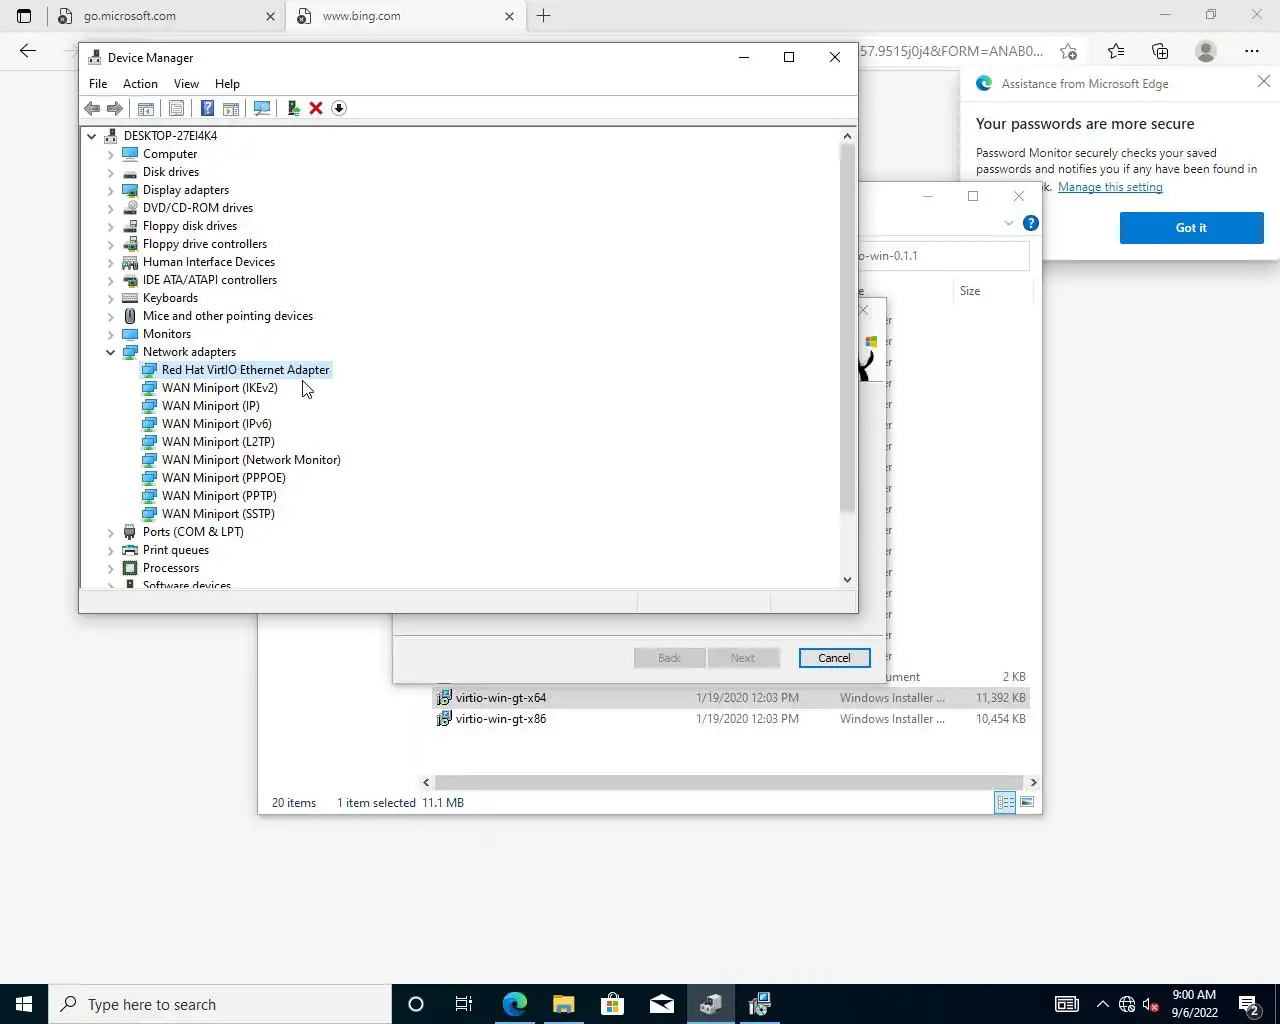Screen dimensions: 1280x1024
Task: Open the Edge Favorites list icon
Action: pyautogui.click(x=1116, y=51)
